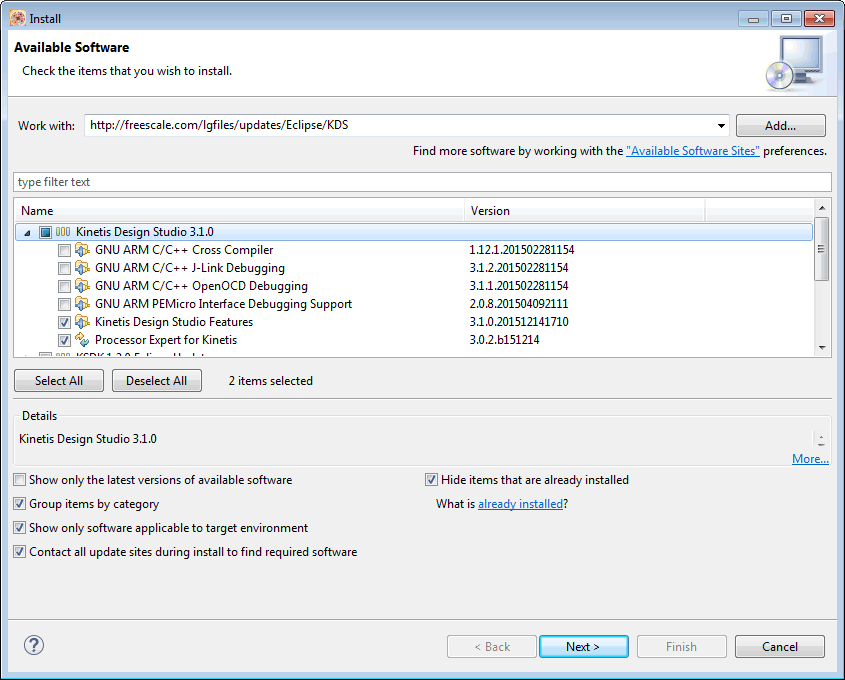Open the Available Software Sites preferences link
The image size is (845, 680).
692,151
